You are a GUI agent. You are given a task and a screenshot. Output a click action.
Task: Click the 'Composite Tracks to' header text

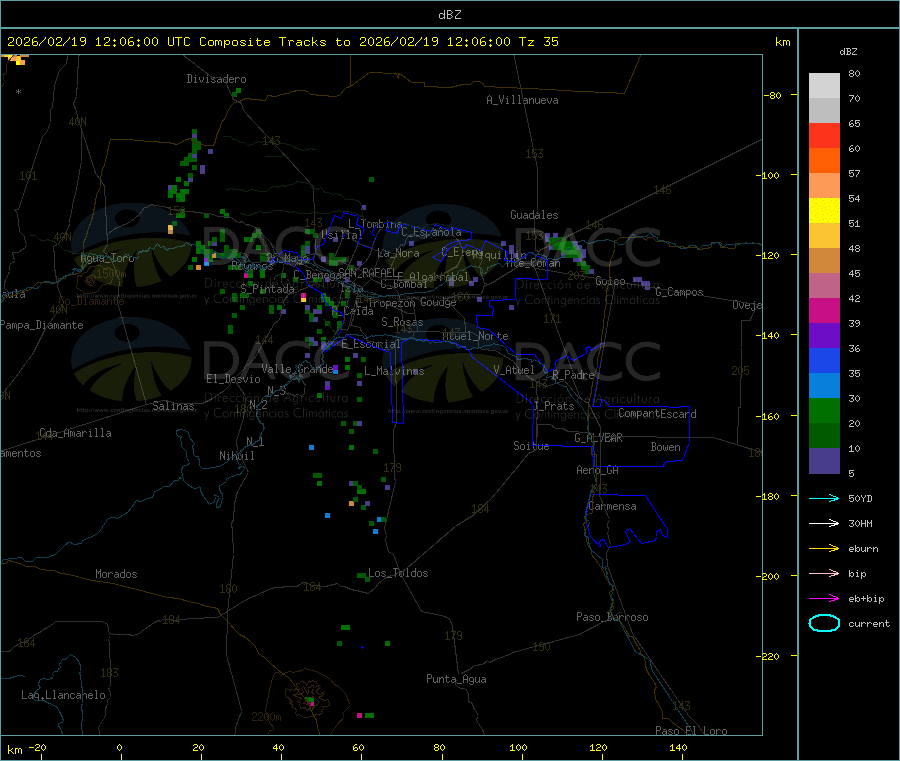pyautogui.click(x=274, y=42)
